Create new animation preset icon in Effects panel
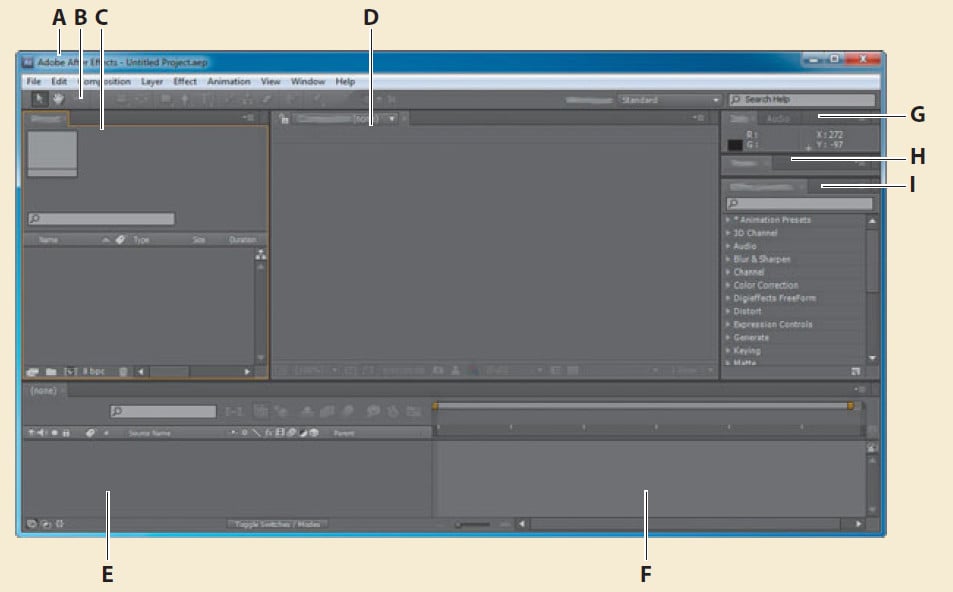This screenshot has width=953, height=592. [x=856, y=371]
